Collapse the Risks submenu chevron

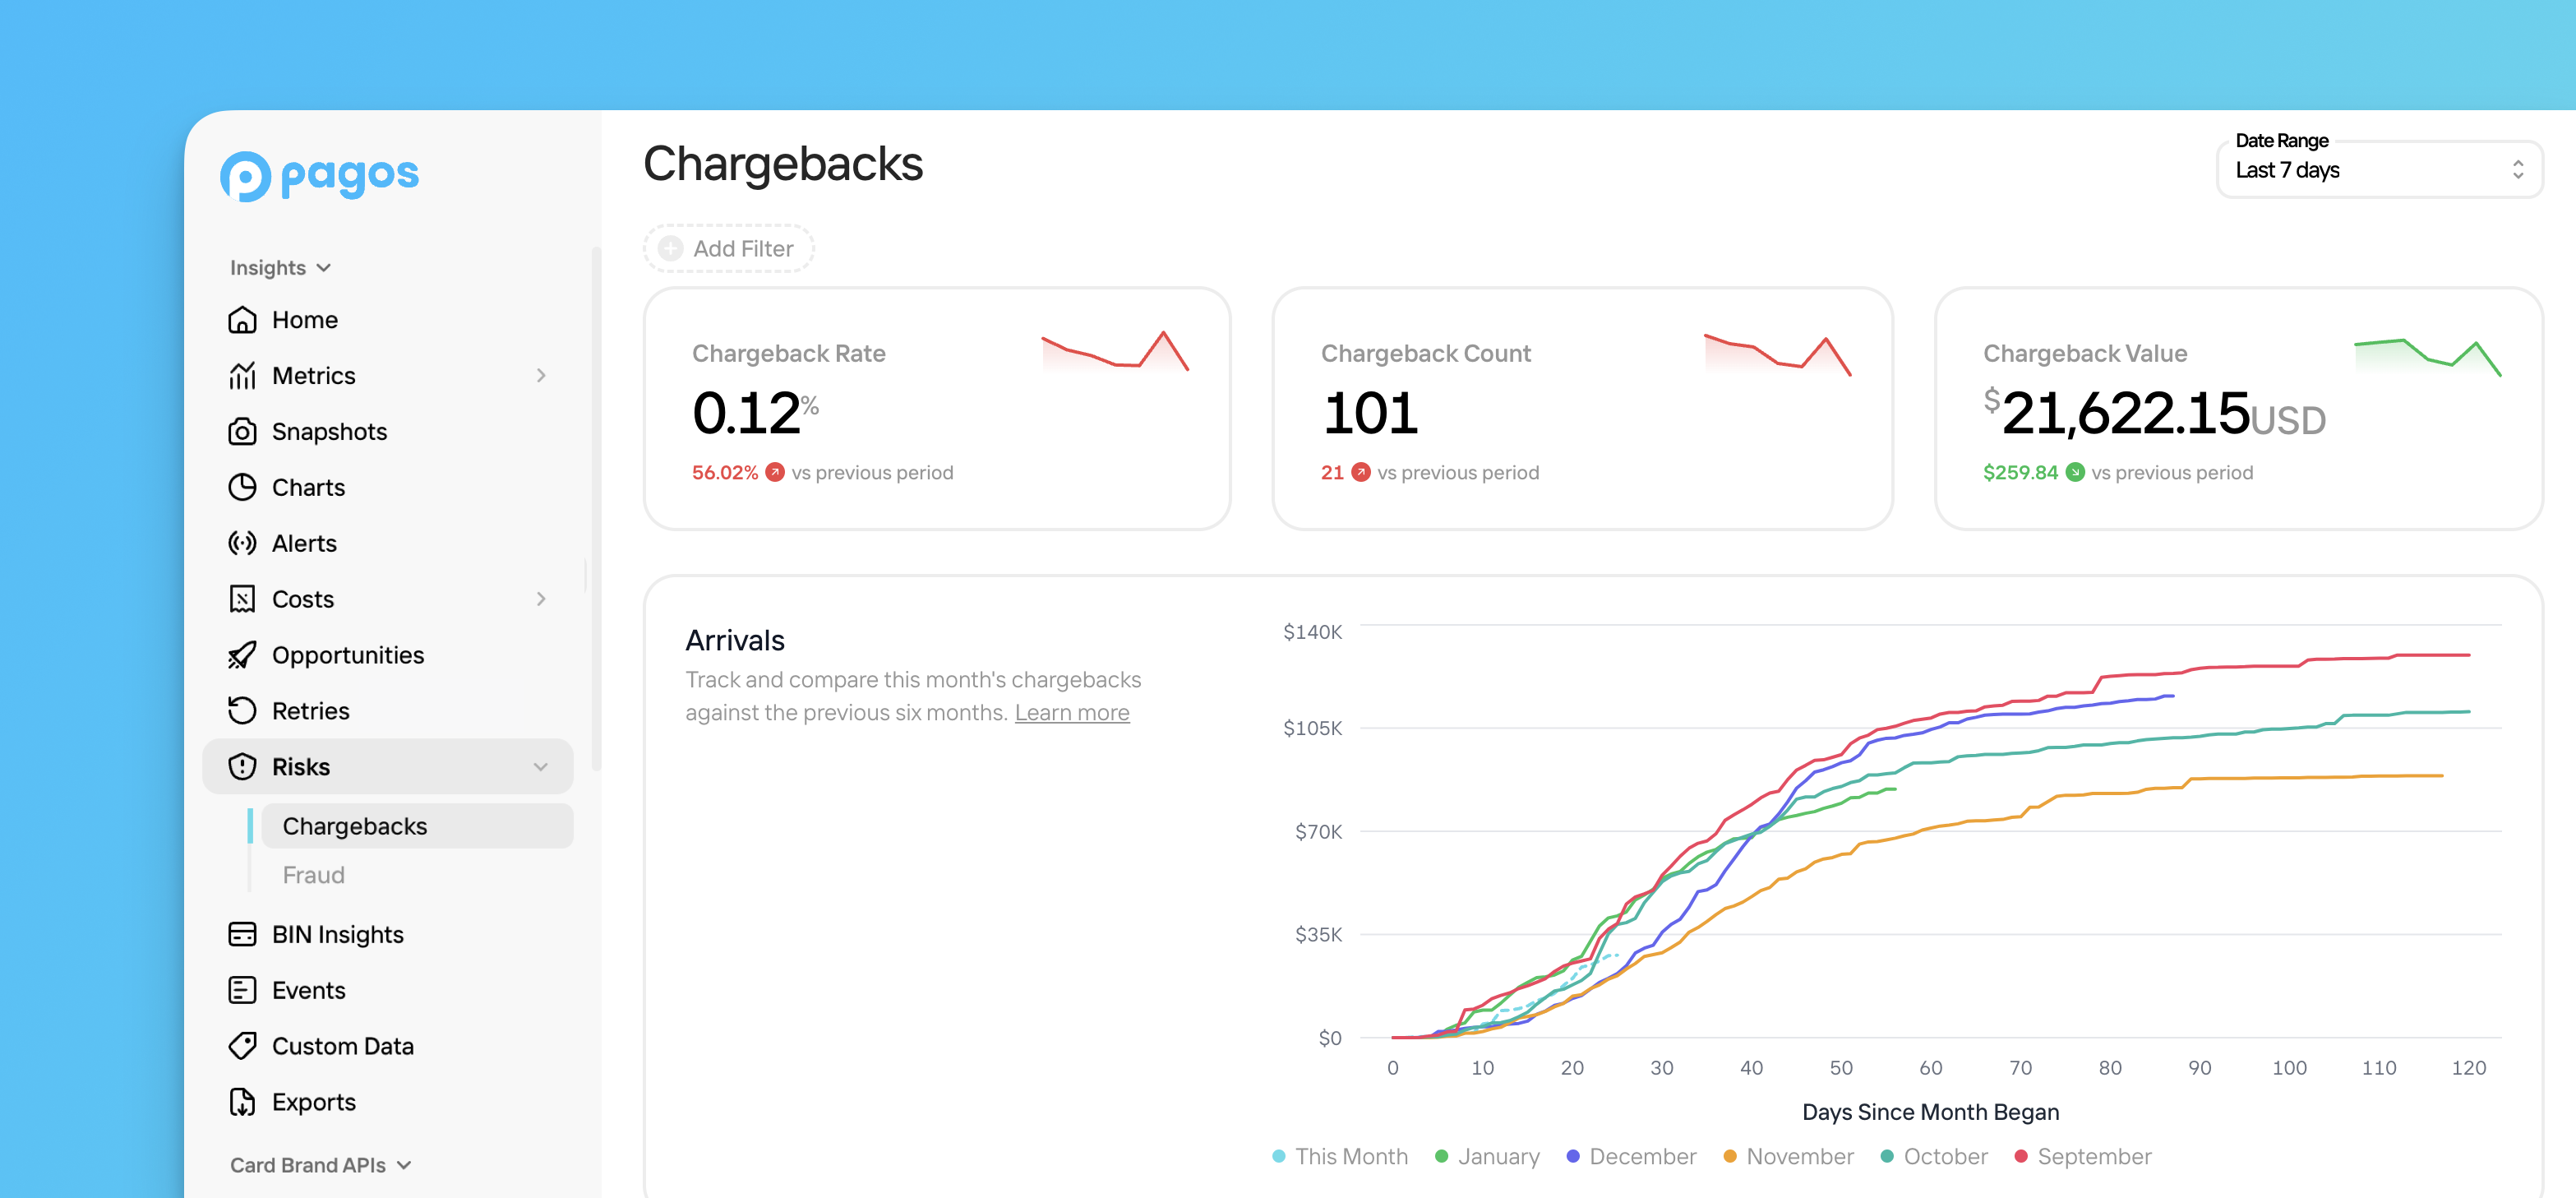[x=541, y=768]
